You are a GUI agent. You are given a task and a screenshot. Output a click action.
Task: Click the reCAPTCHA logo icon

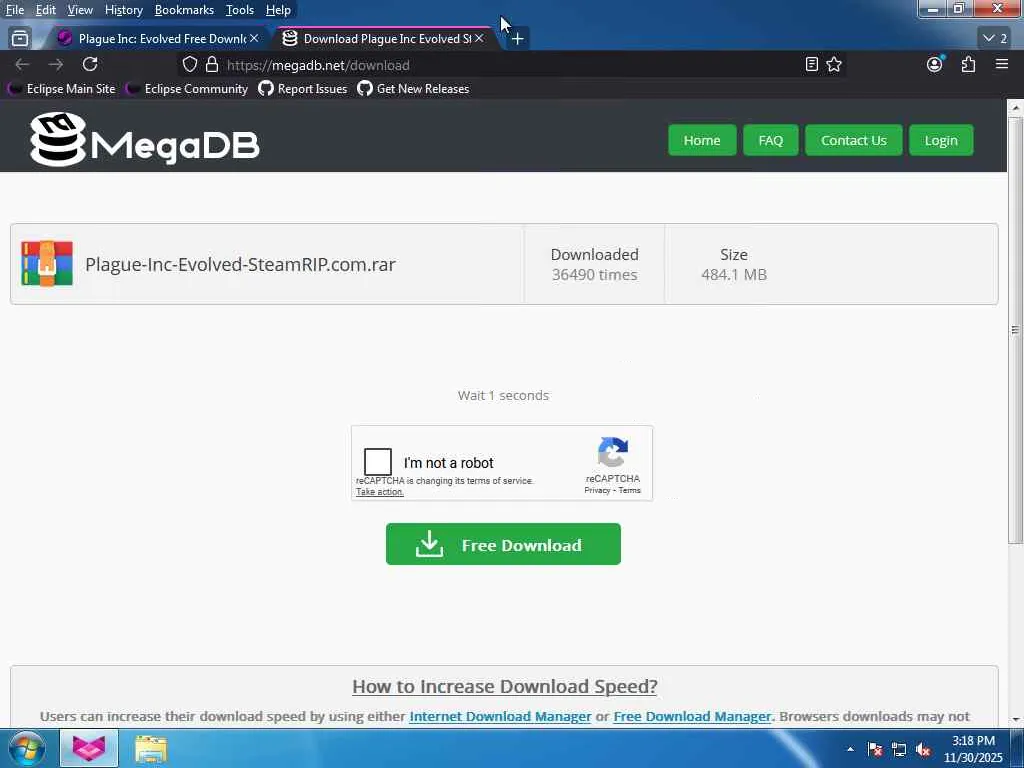tap(613, 452)
